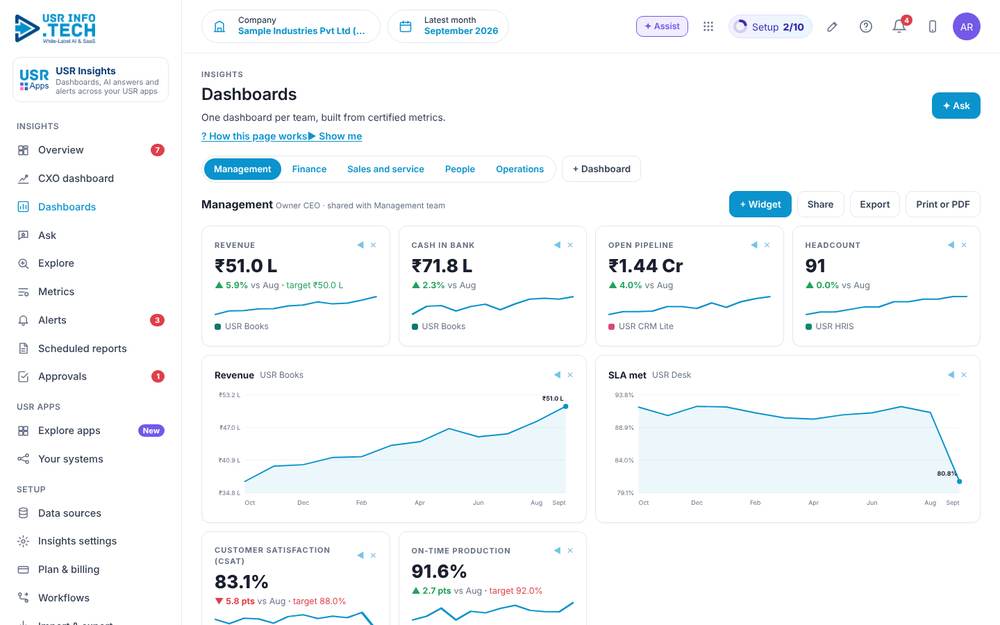Open the help question mark icon
Viewport: 1000px width, 625px height.
[x=865, y=26]
